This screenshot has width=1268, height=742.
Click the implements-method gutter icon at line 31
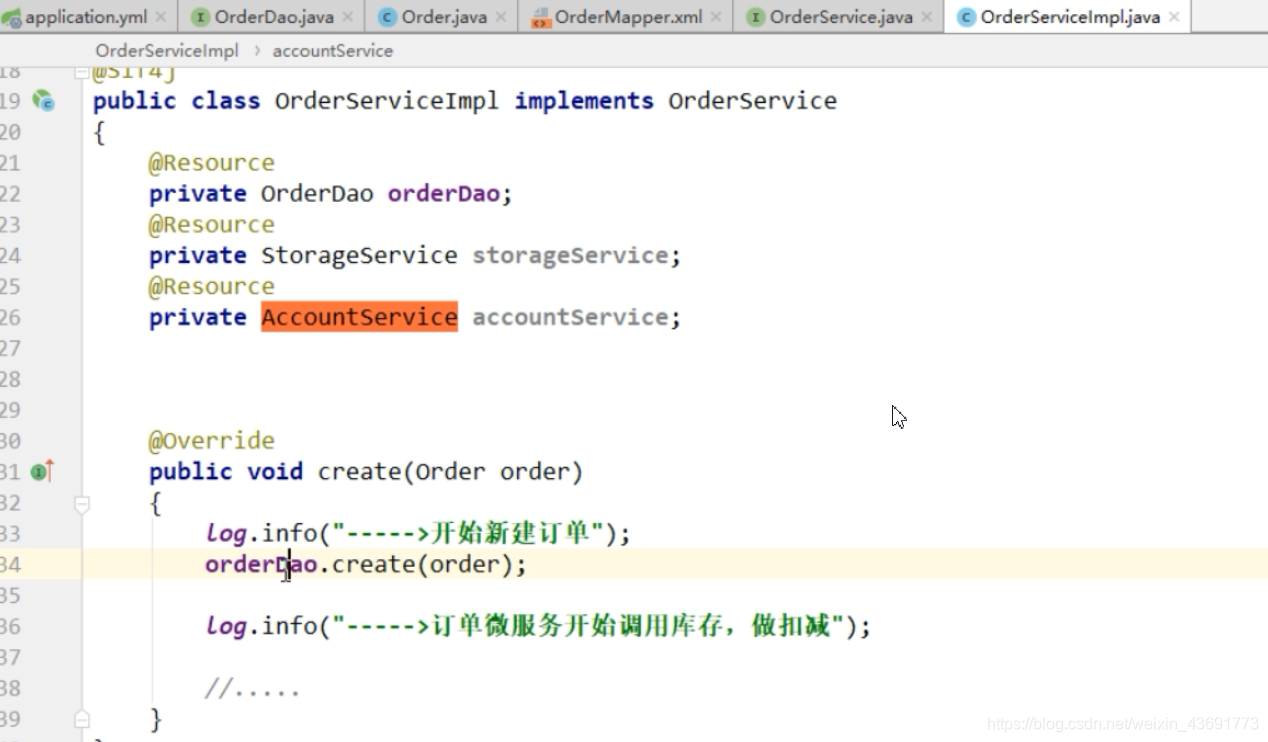click(x=42, y=471)
